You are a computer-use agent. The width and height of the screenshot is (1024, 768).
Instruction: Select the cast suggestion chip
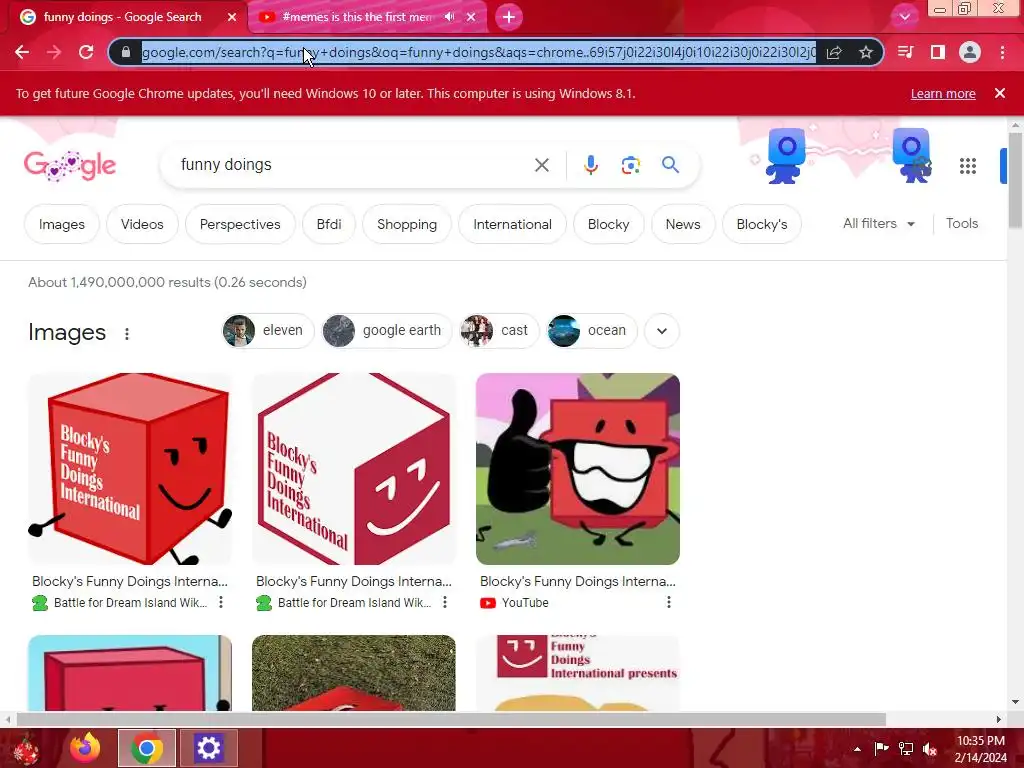pyautogui.click(x=499, y=331)
